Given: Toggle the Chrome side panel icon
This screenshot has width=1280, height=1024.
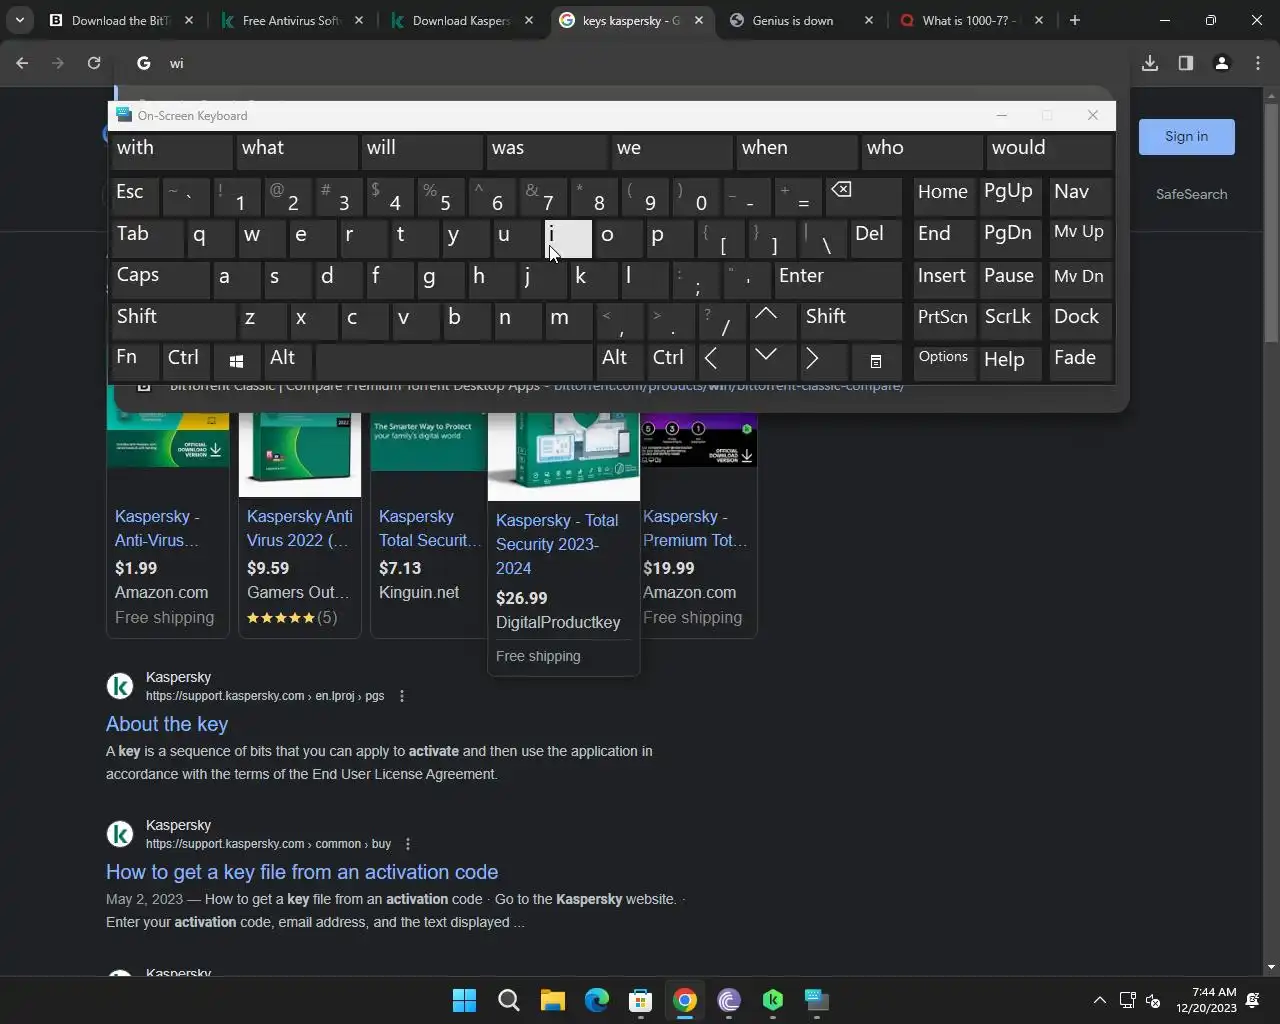Looking at the screenshot, I should tap(1186, 63).
